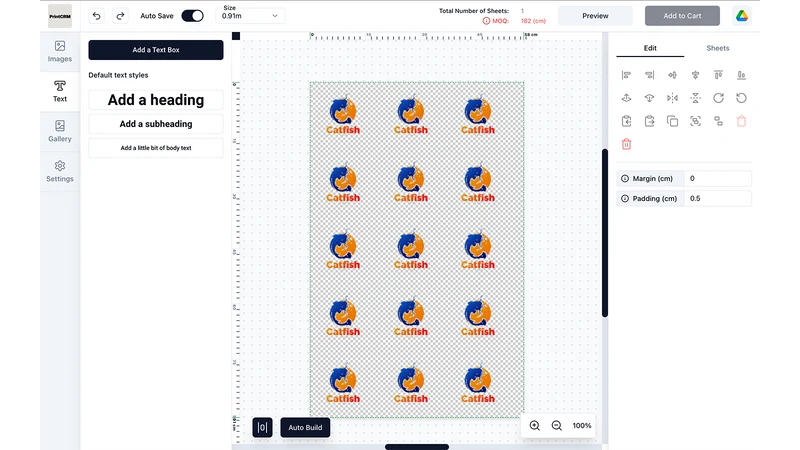800x450 pixels.
Task: Rotate selection clockwise
Action: click(x=718, y=98)
